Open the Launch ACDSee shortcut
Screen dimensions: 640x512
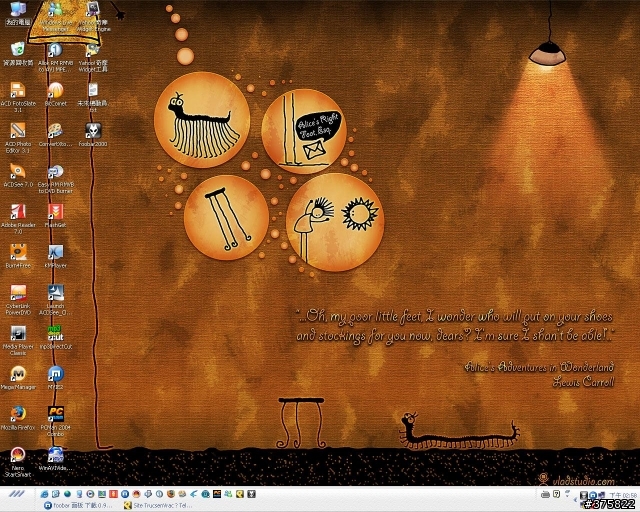(56, 300)
